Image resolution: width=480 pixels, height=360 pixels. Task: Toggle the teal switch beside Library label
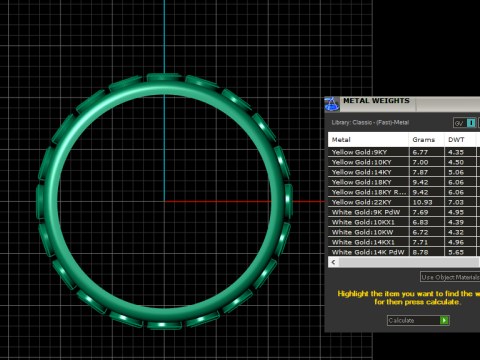pos(471,123)
